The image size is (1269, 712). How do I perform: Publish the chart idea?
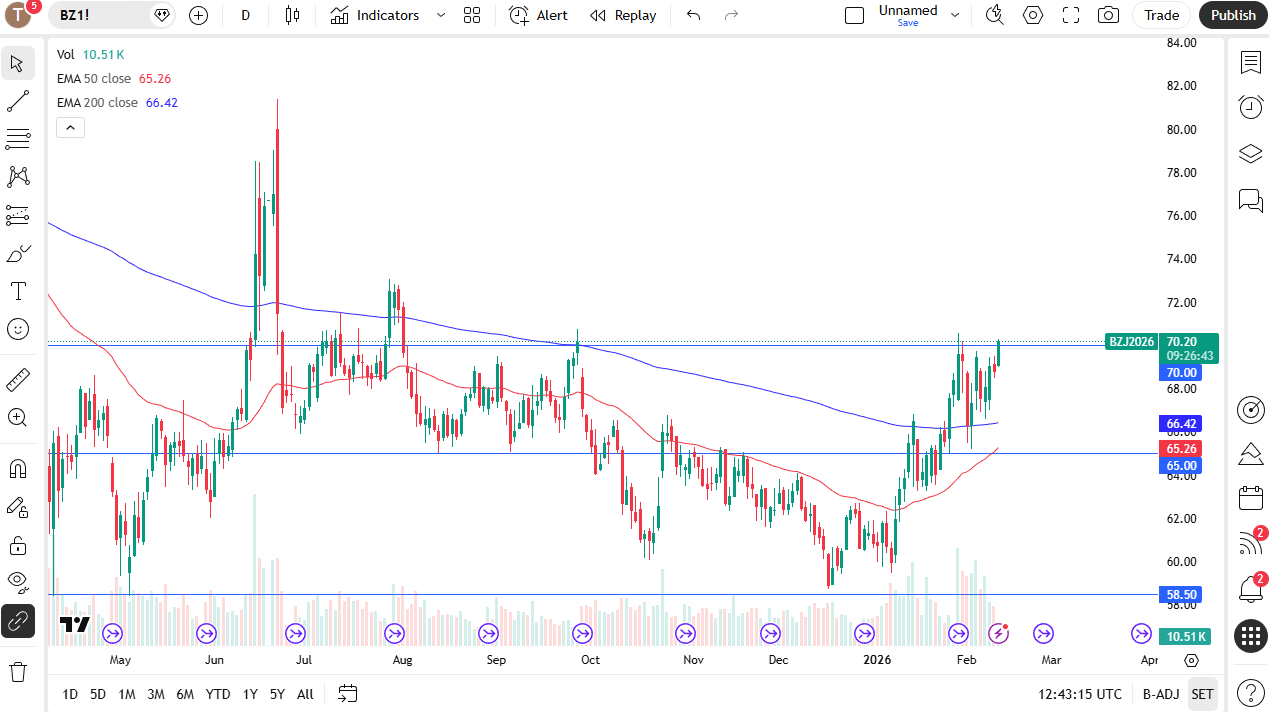point(1233,15)
